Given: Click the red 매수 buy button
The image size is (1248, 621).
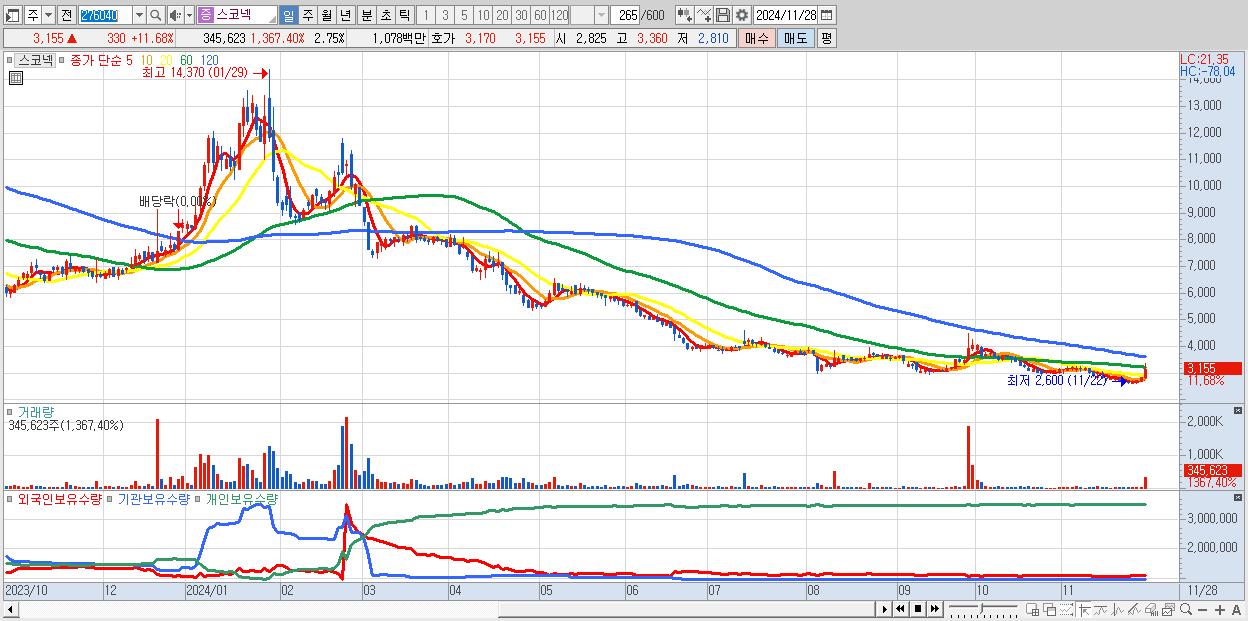Looking at the screenshot, I should 757,39.
